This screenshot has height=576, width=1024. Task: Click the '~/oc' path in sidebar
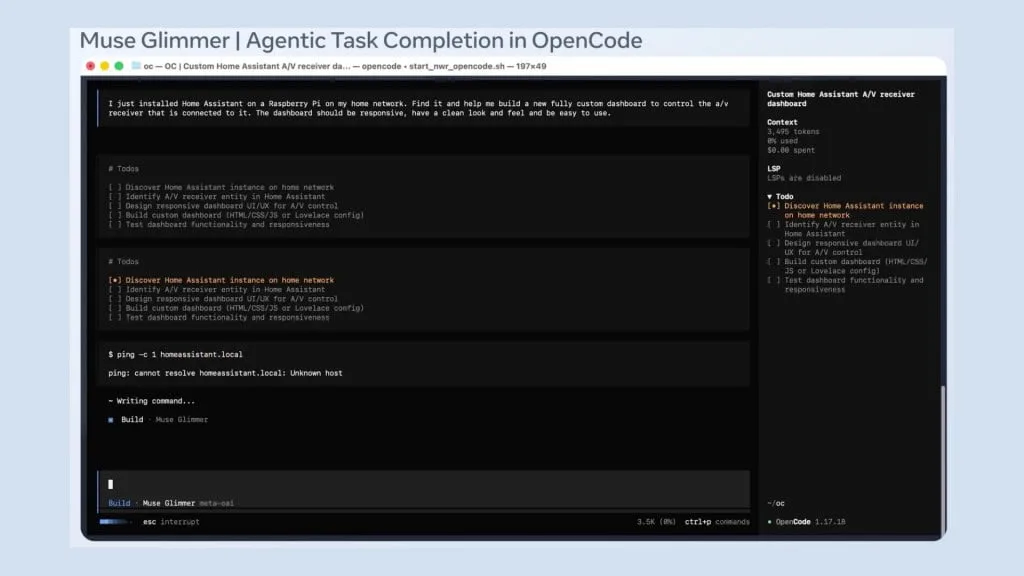(x=776, y=504)
